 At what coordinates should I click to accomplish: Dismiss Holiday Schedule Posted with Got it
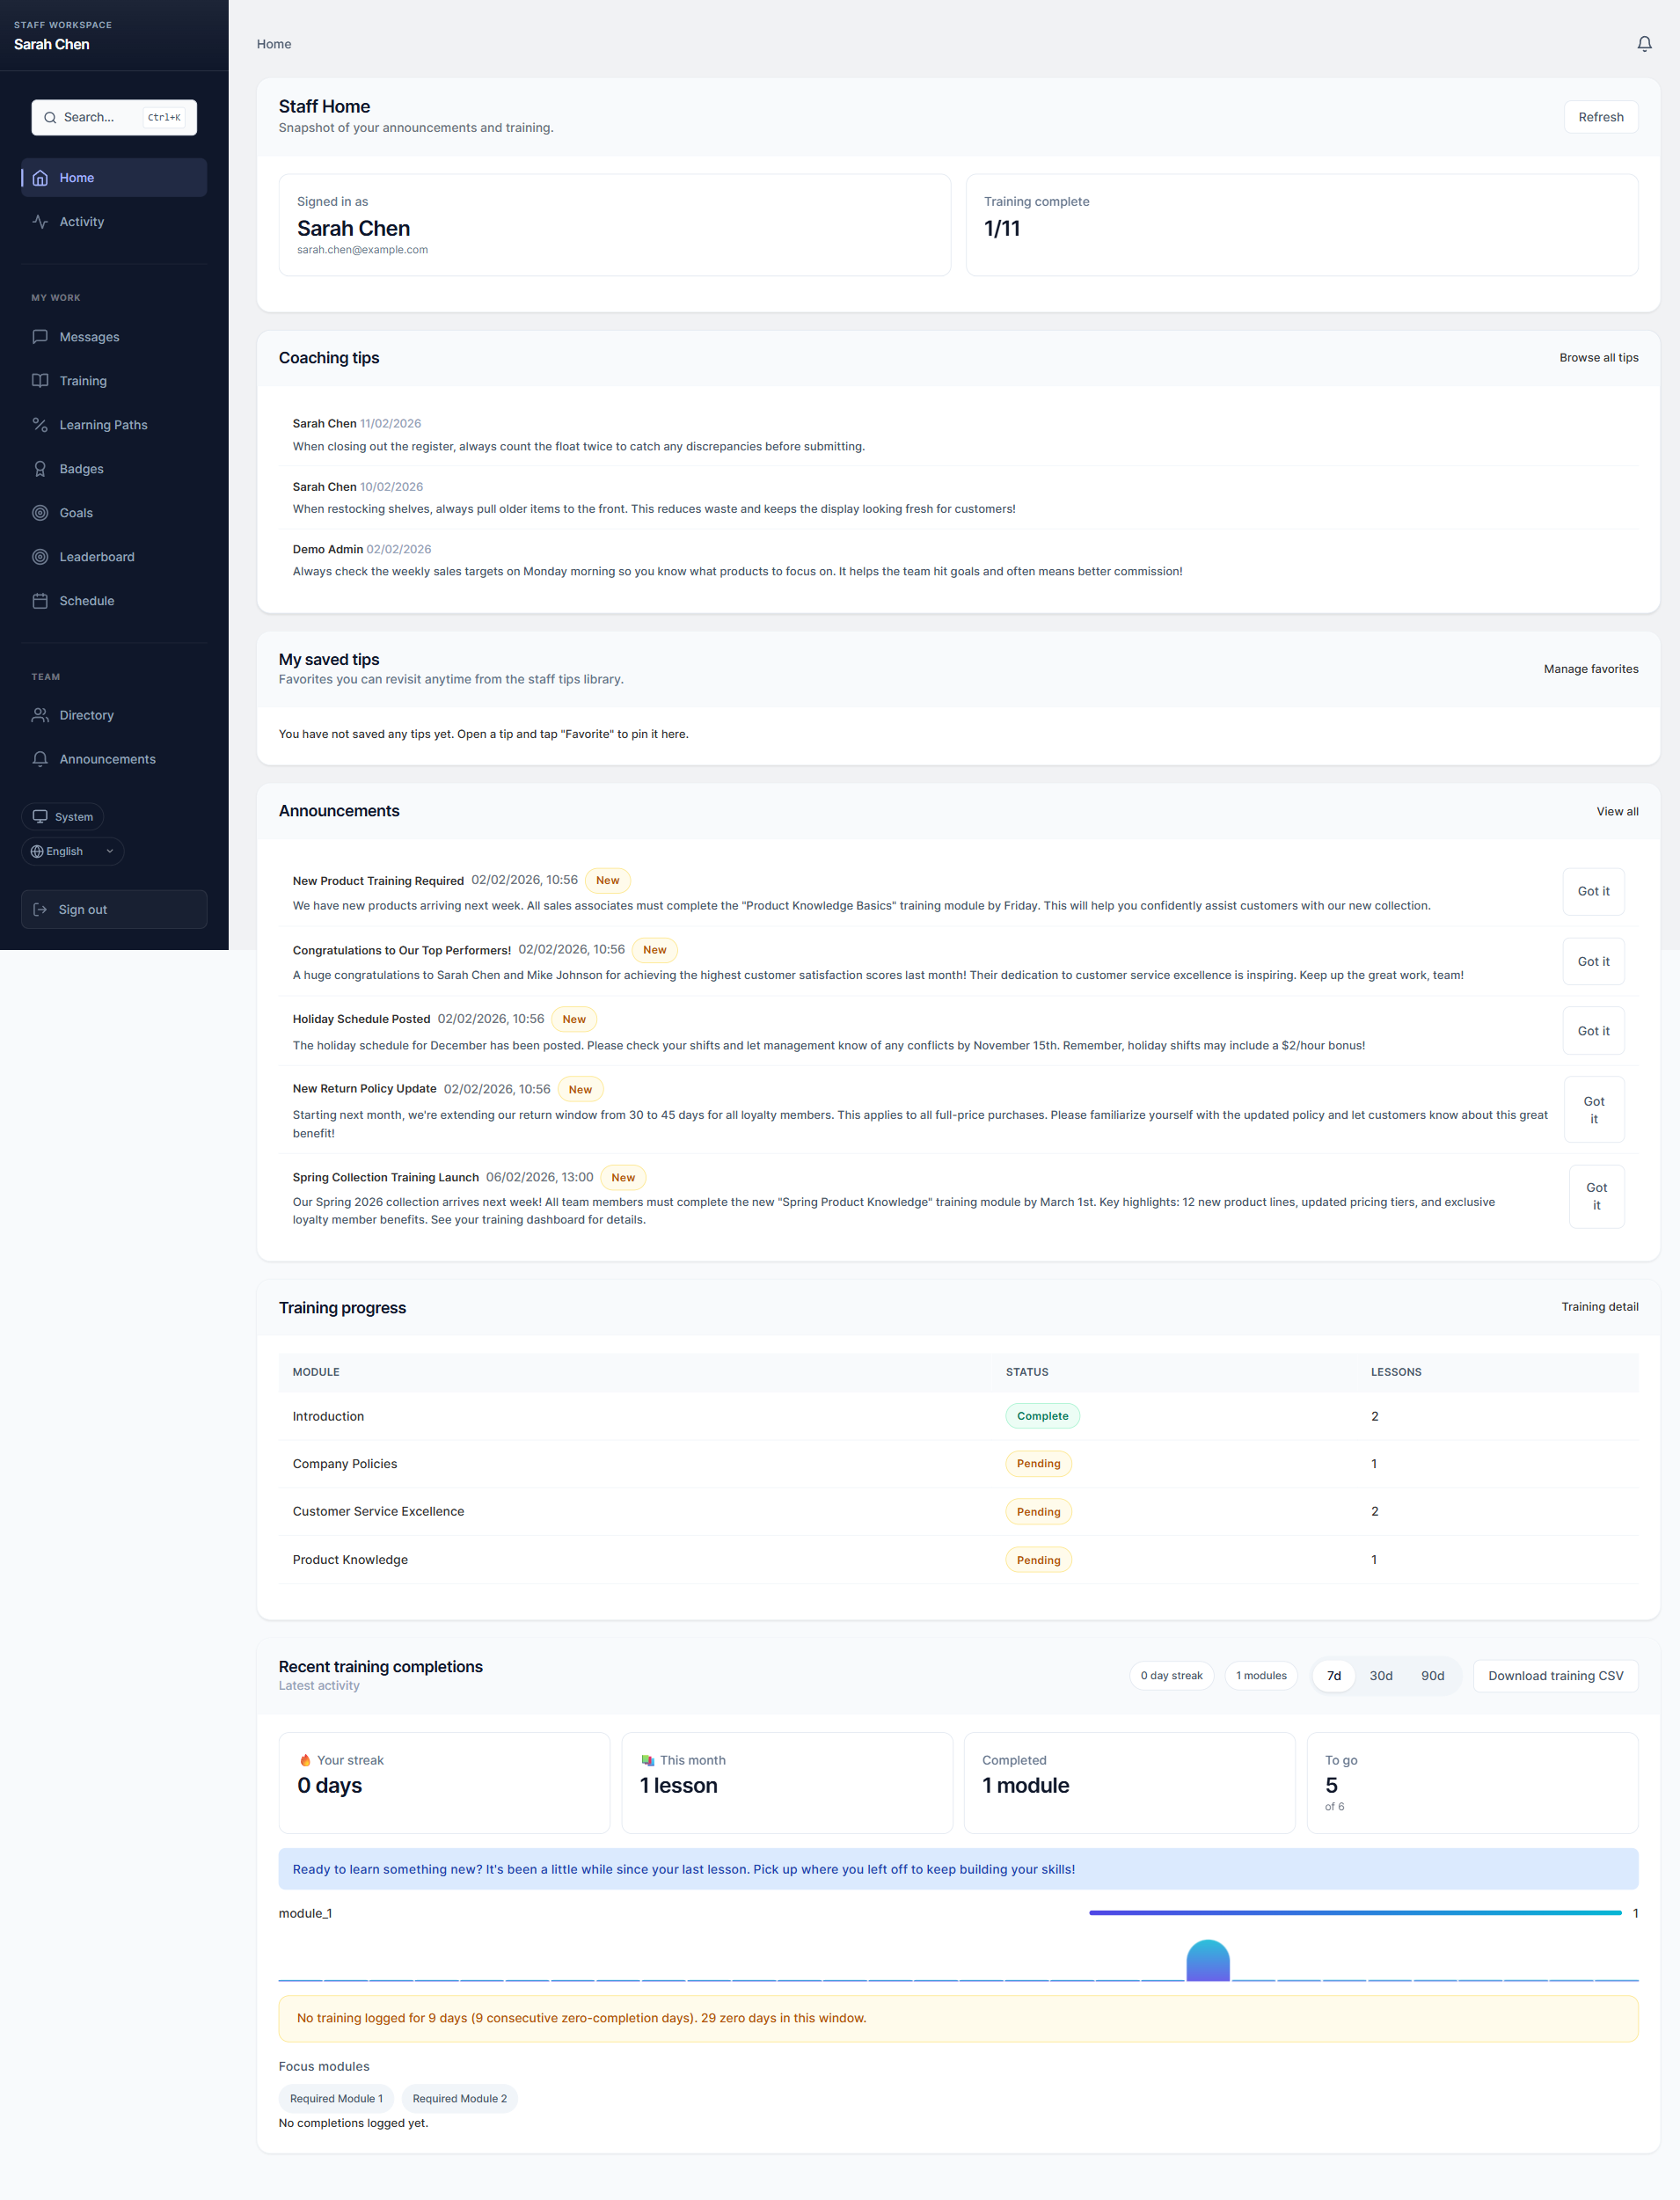click(1593, 1031)
